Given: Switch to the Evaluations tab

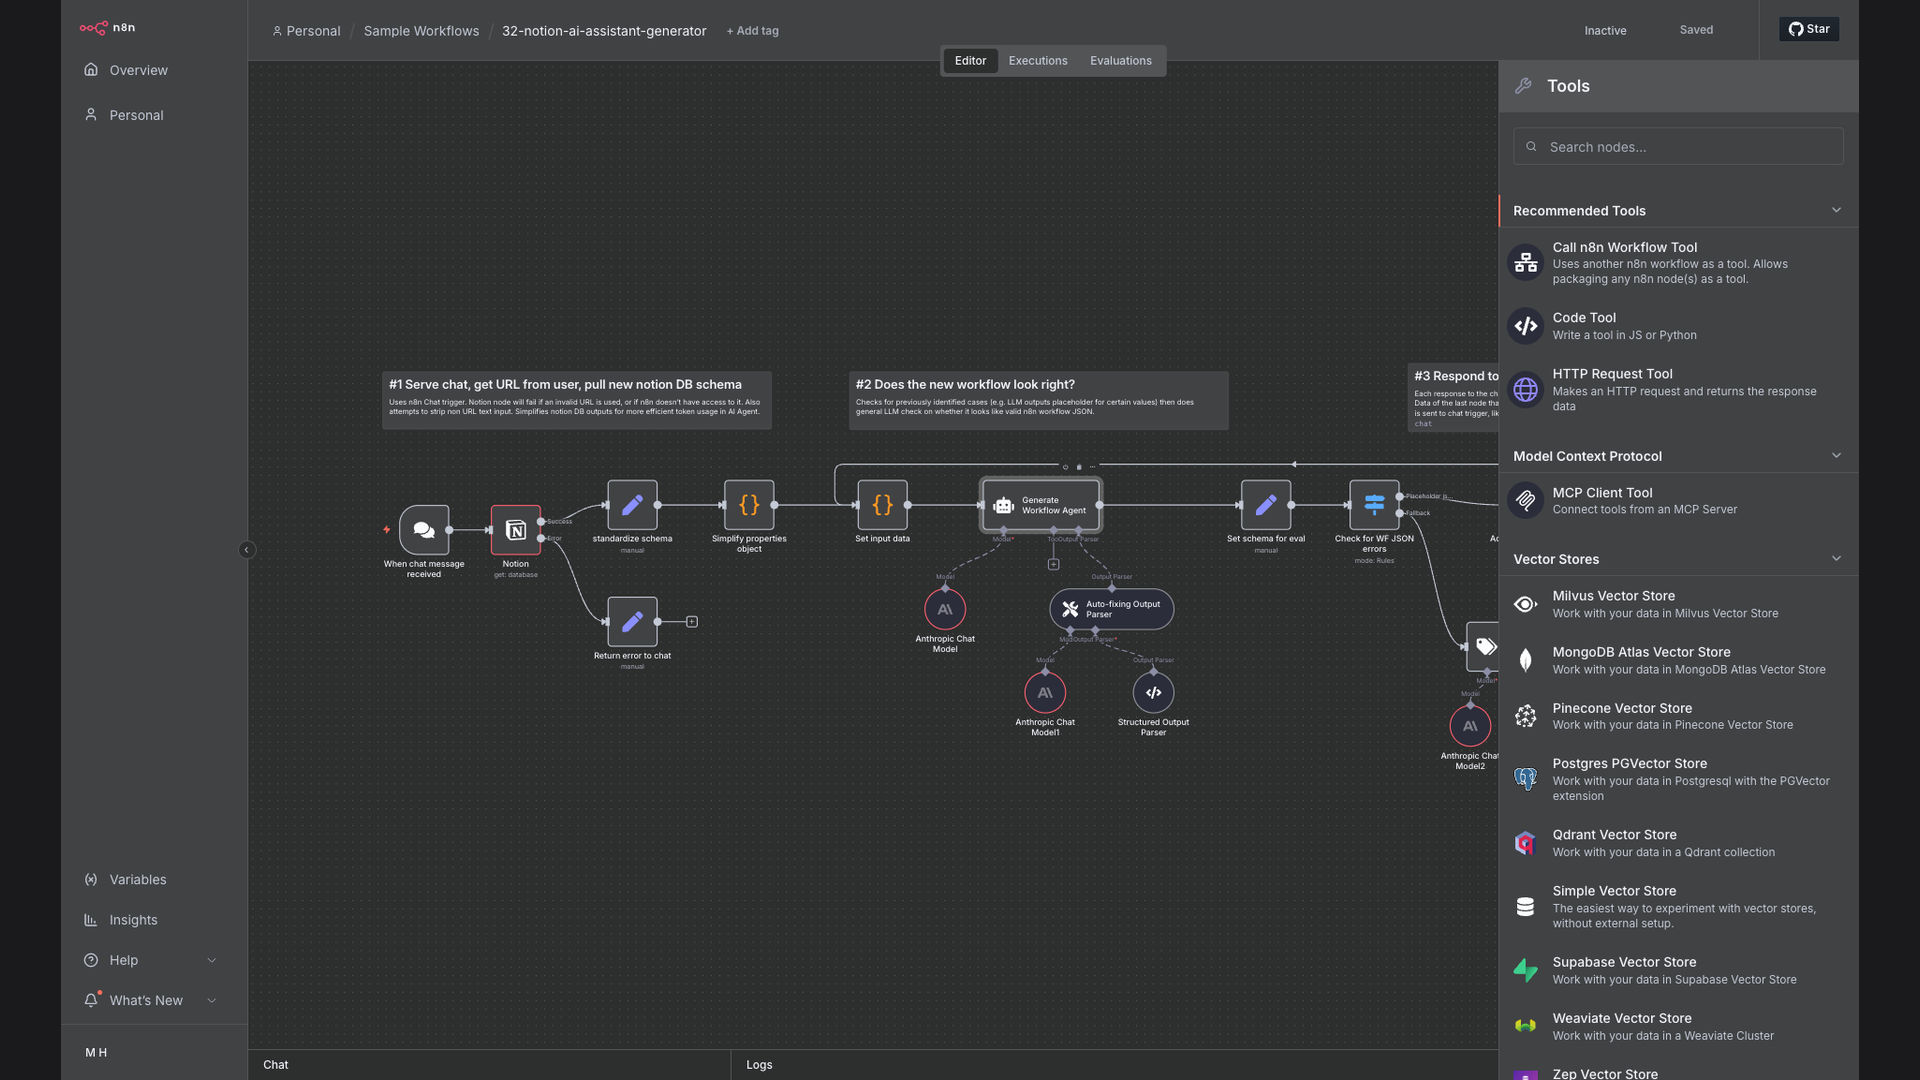Looking at the screenshot, I should coord(1121,61).
